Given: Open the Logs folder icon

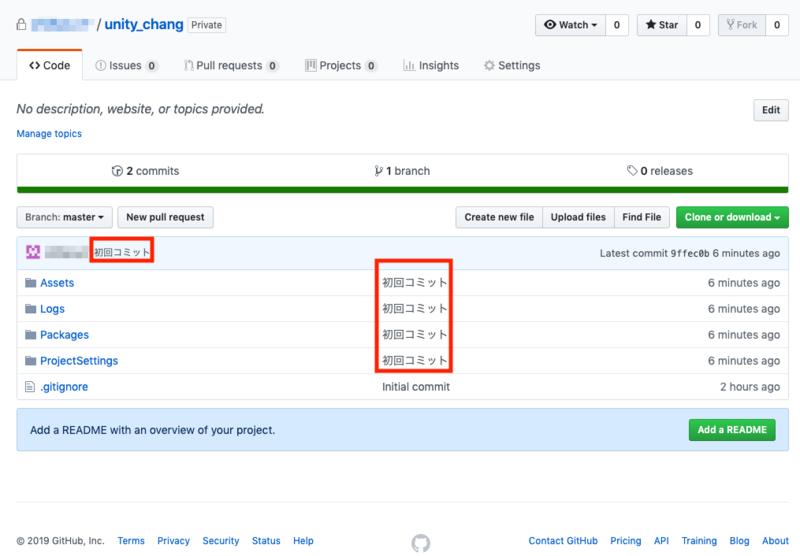Looking at the screenshot, I should tap(31, 309).
